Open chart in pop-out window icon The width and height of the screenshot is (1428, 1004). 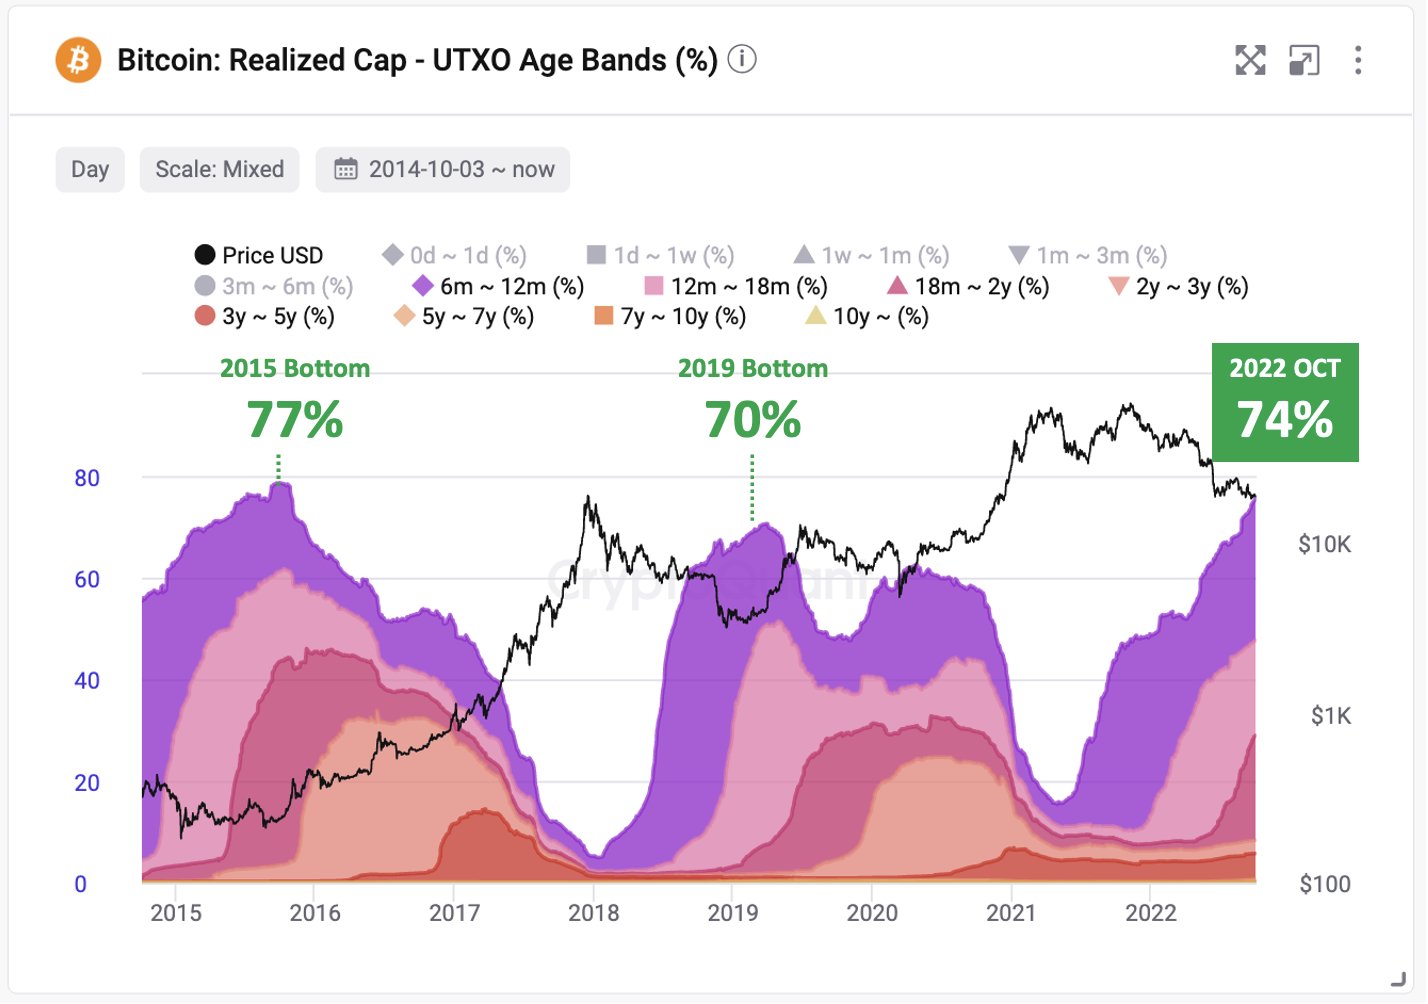click(1304, 60)
